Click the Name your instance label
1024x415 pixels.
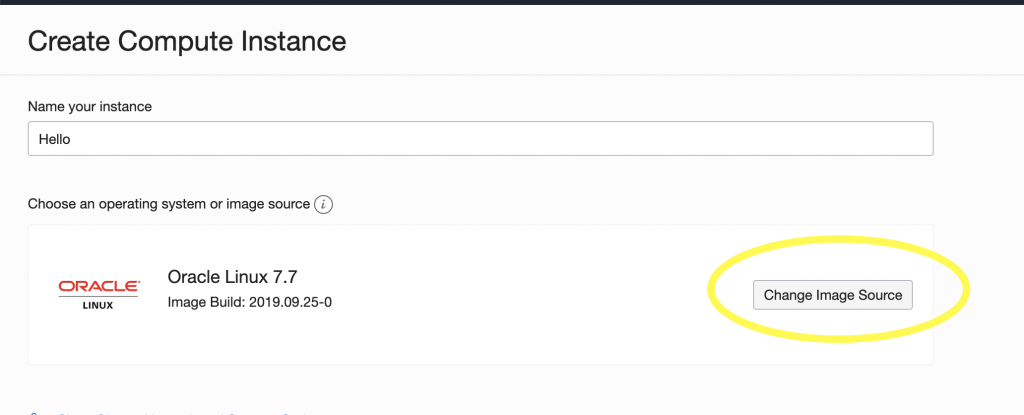point(89,106)
